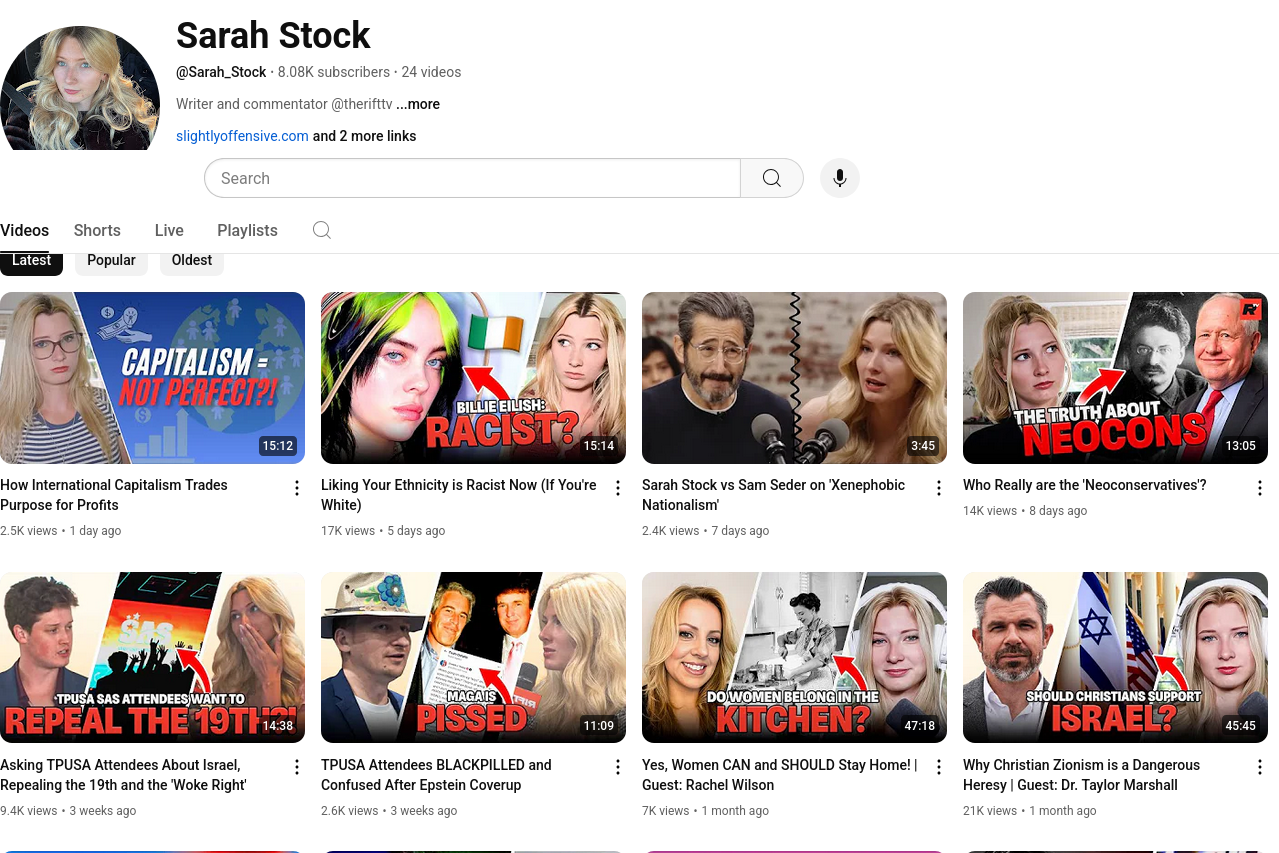Open 'MAGA is Pissed' video thumbnail
Viewport: 1279px width, 853px height.
[x=473, y=657]
